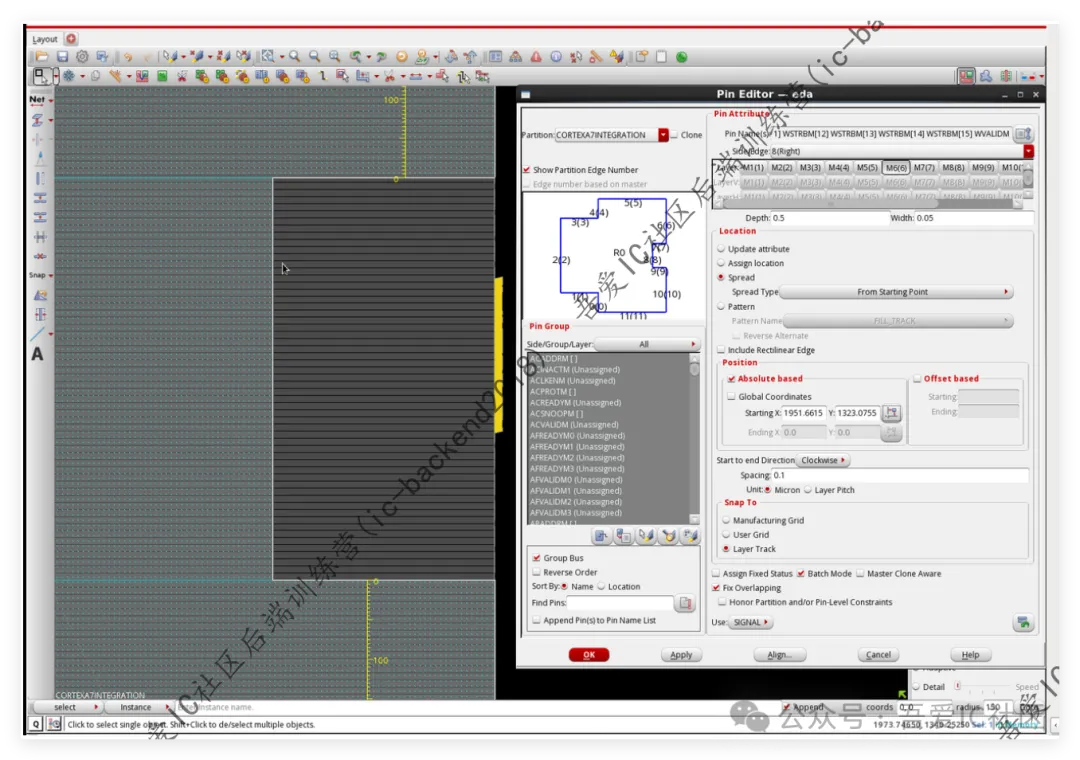The height and width of the screenshot is (760, 1080).
Task: Uncheck the Fix Overlapping checkbox
Action: [x=716, y=588]
